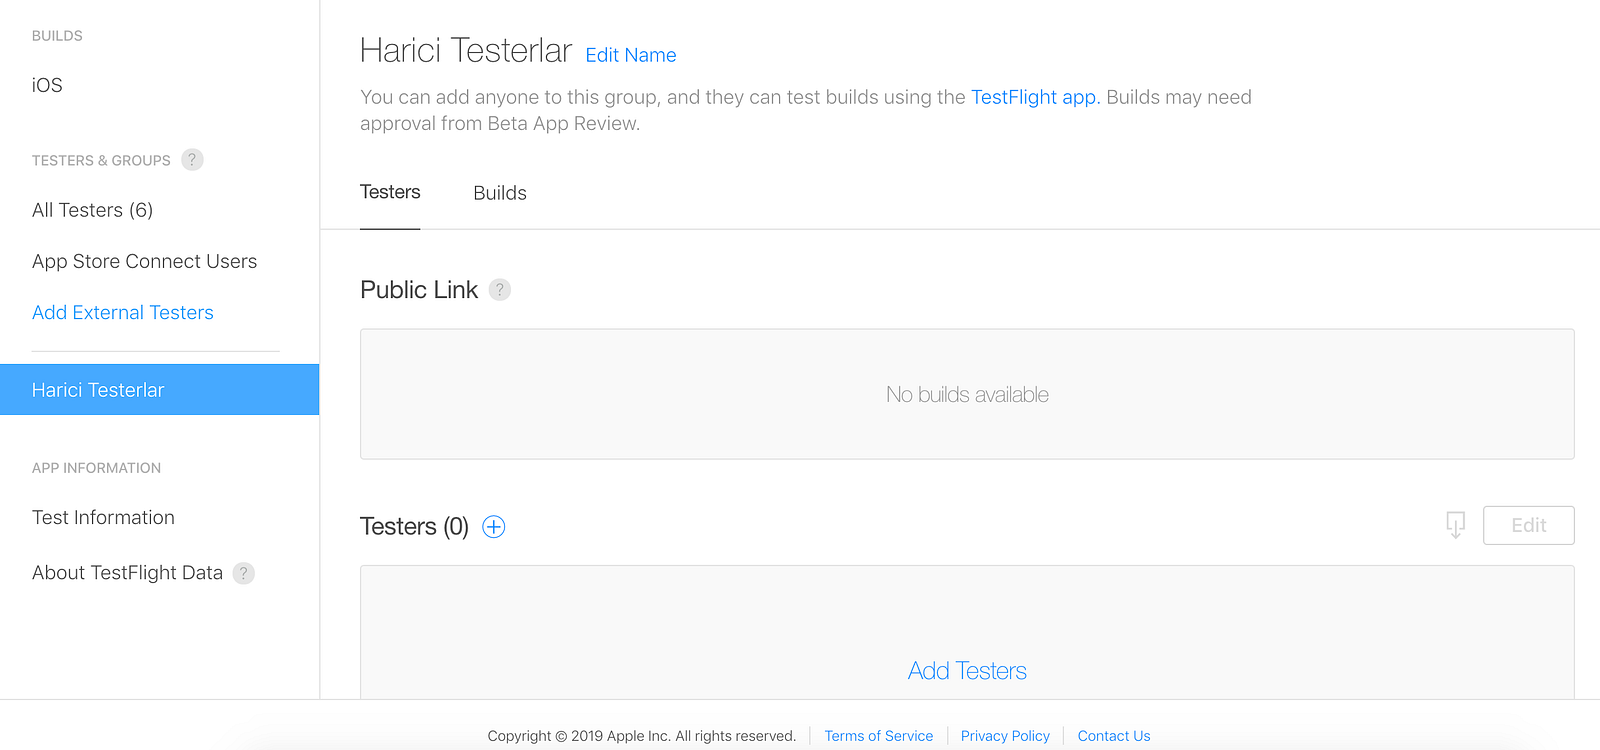Click the export testers download icon
Screen dimensions: 1600x750
[x=1455, y=525]
